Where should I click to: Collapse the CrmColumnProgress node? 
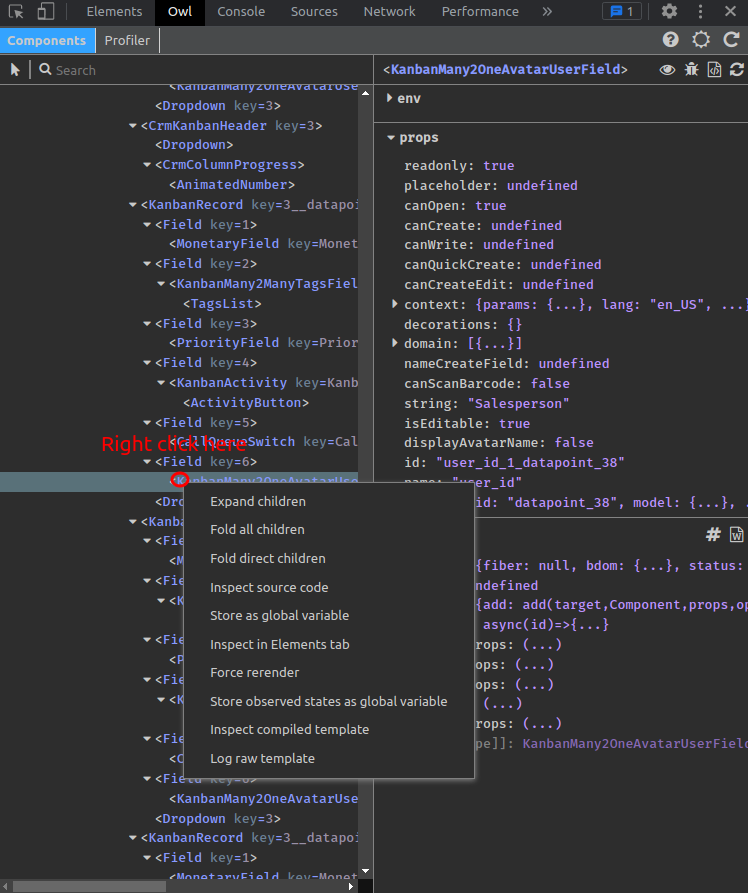coord(147,165)
